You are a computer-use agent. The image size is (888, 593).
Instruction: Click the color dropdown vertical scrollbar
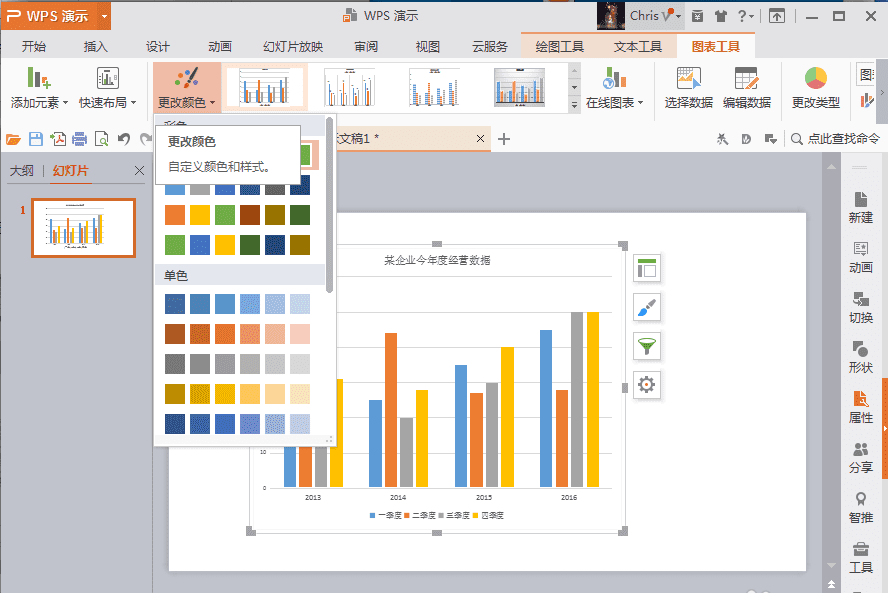329,205
